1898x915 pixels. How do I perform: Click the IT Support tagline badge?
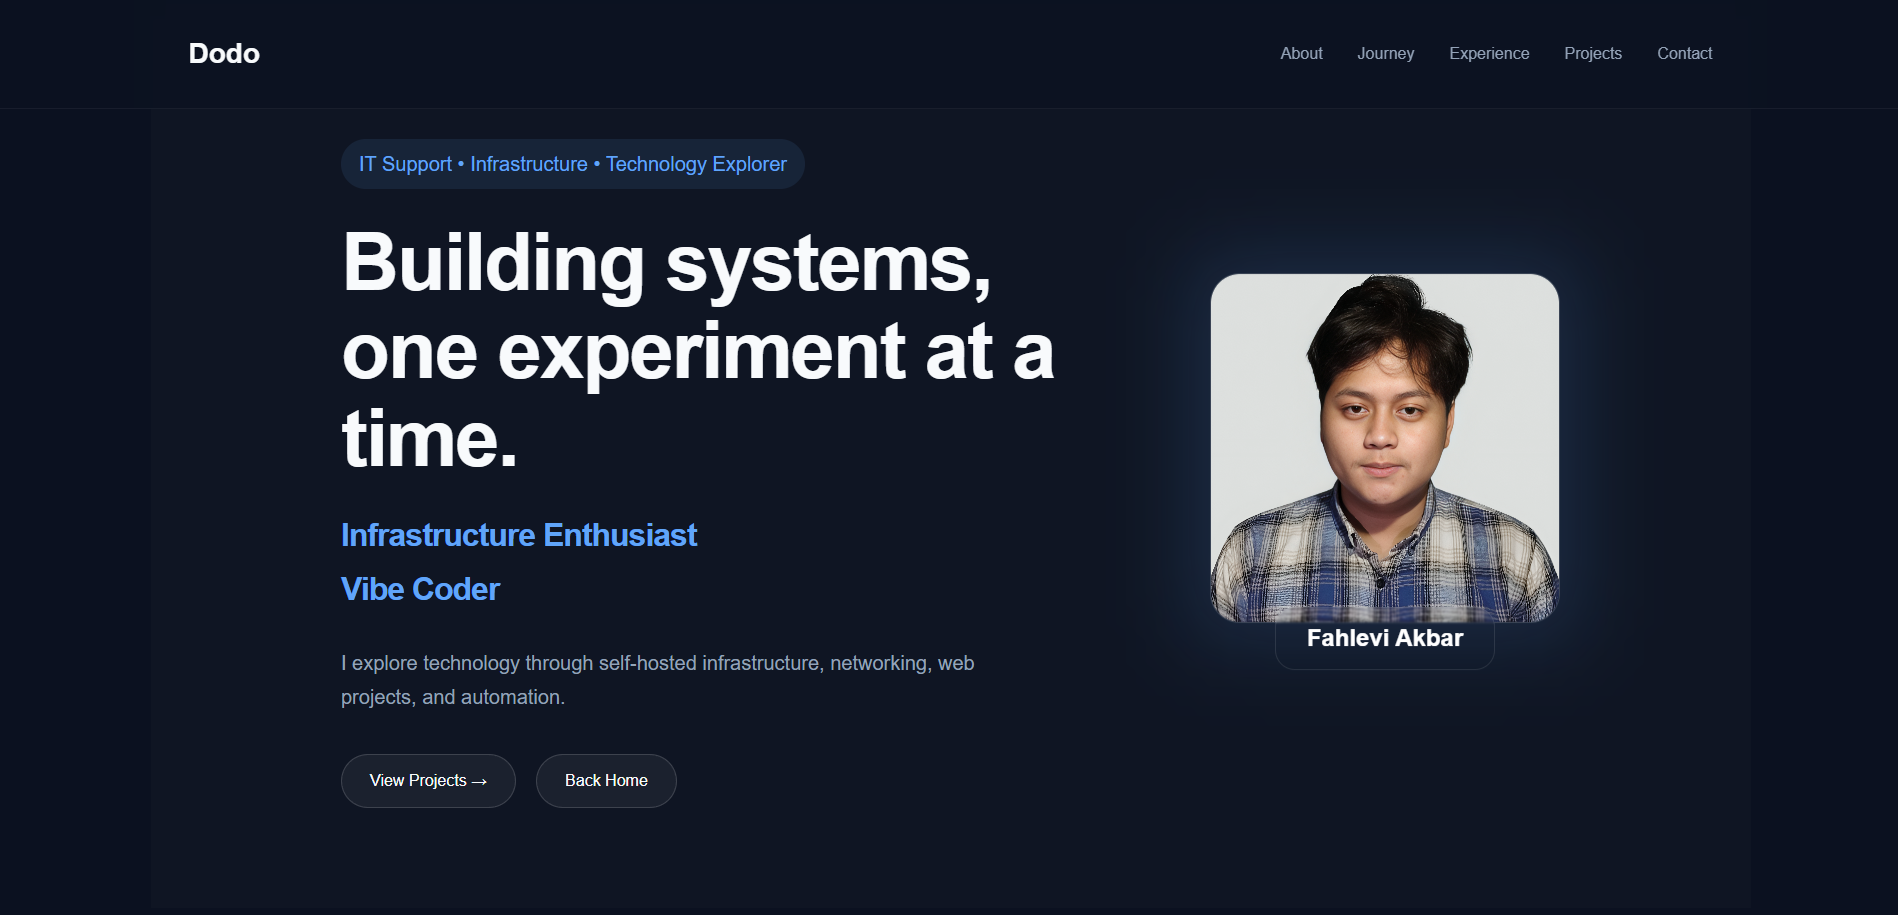click(573, 164)
